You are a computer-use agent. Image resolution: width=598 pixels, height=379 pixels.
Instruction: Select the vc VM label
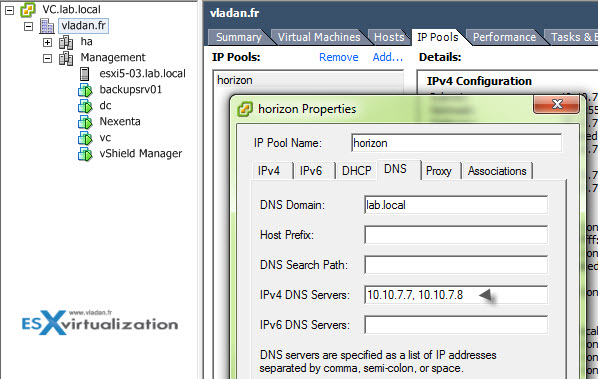coord(105,138)
